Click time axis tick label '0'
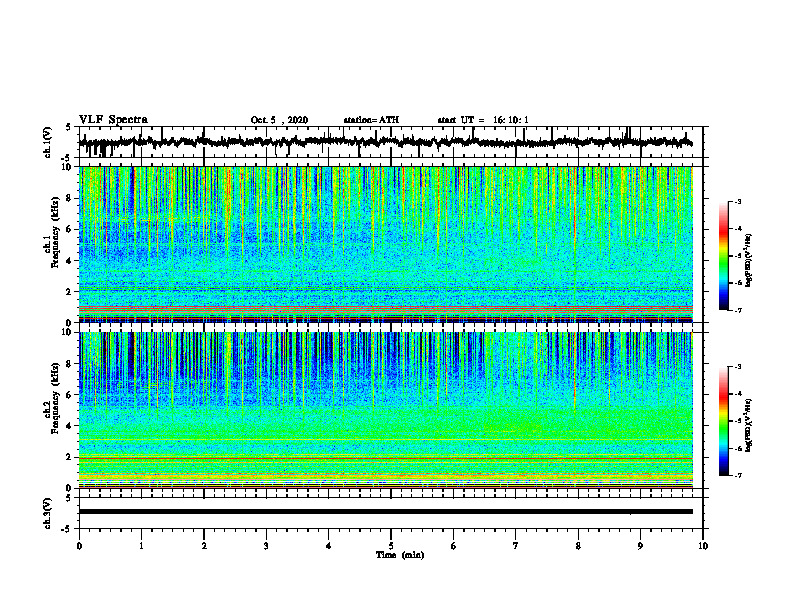This screenshot has width=792, height=612. click(79, 546)
